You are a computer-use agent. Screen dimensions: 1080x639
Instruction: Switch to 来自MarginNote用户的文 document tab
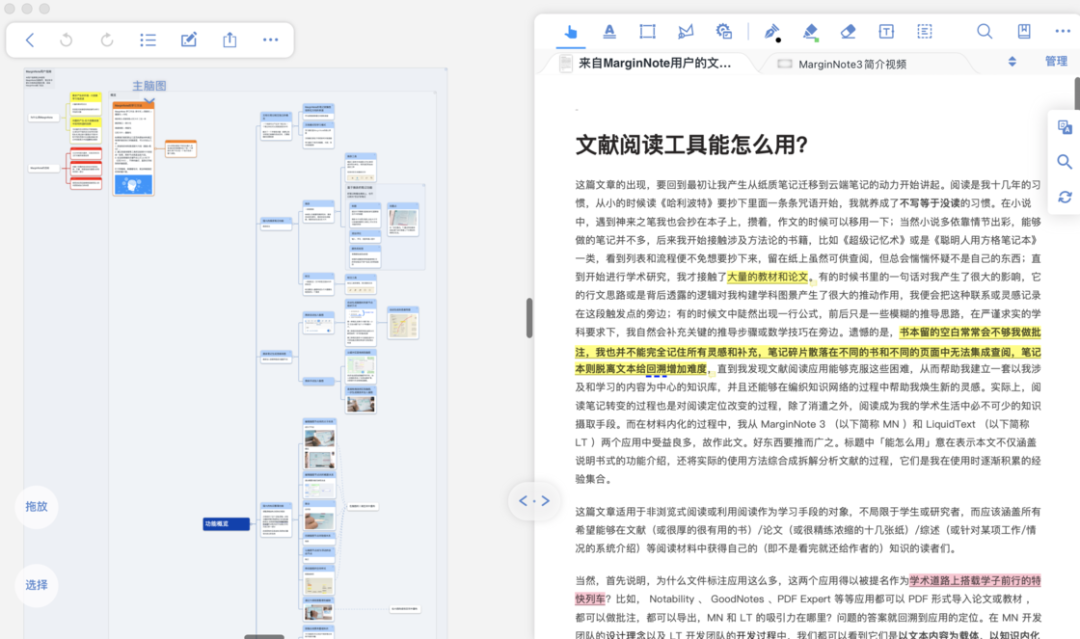click(x=654, y=64)
